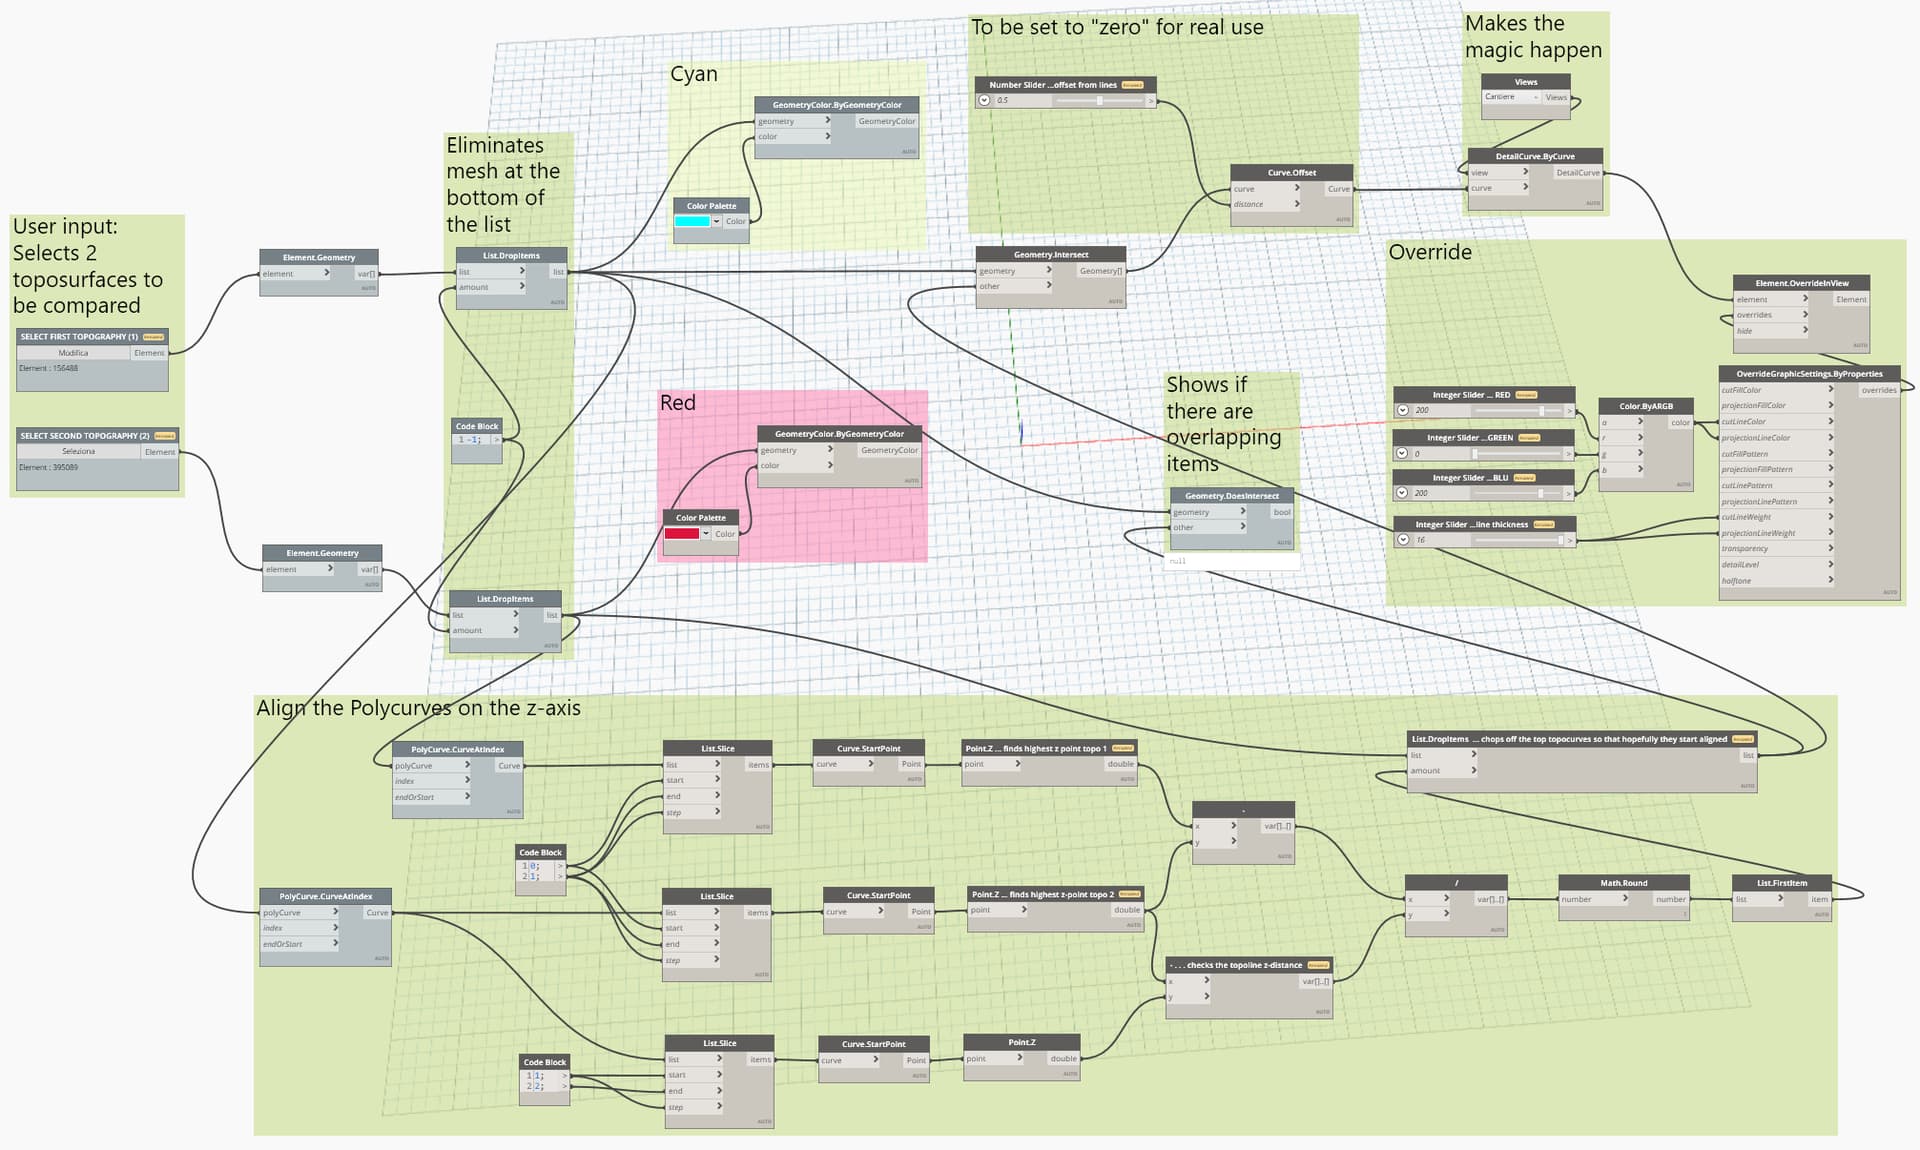Expand the offset from lines slider settings

[x=984, y=100]
